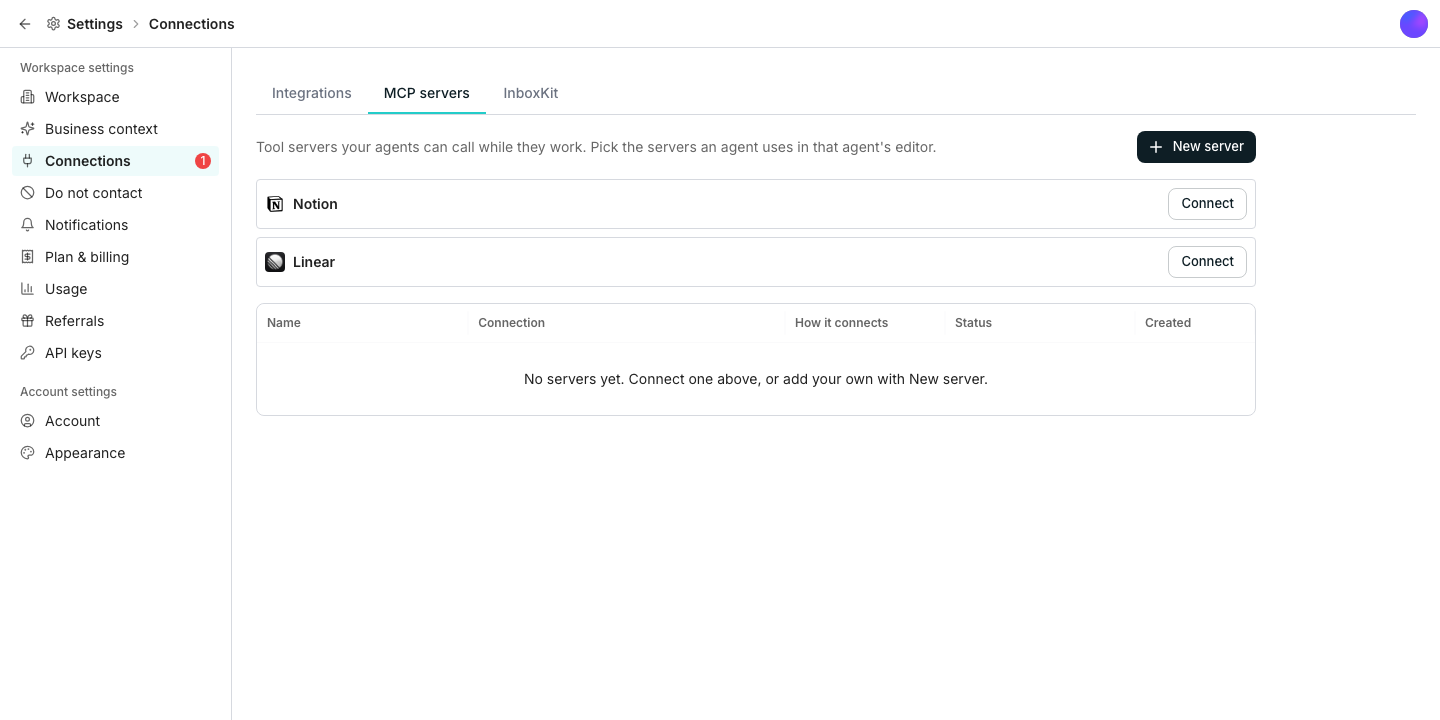This screenshot has width=1440, height=720.
Task: Click the Plan & billing receipt icon
Action: [28, 257]
